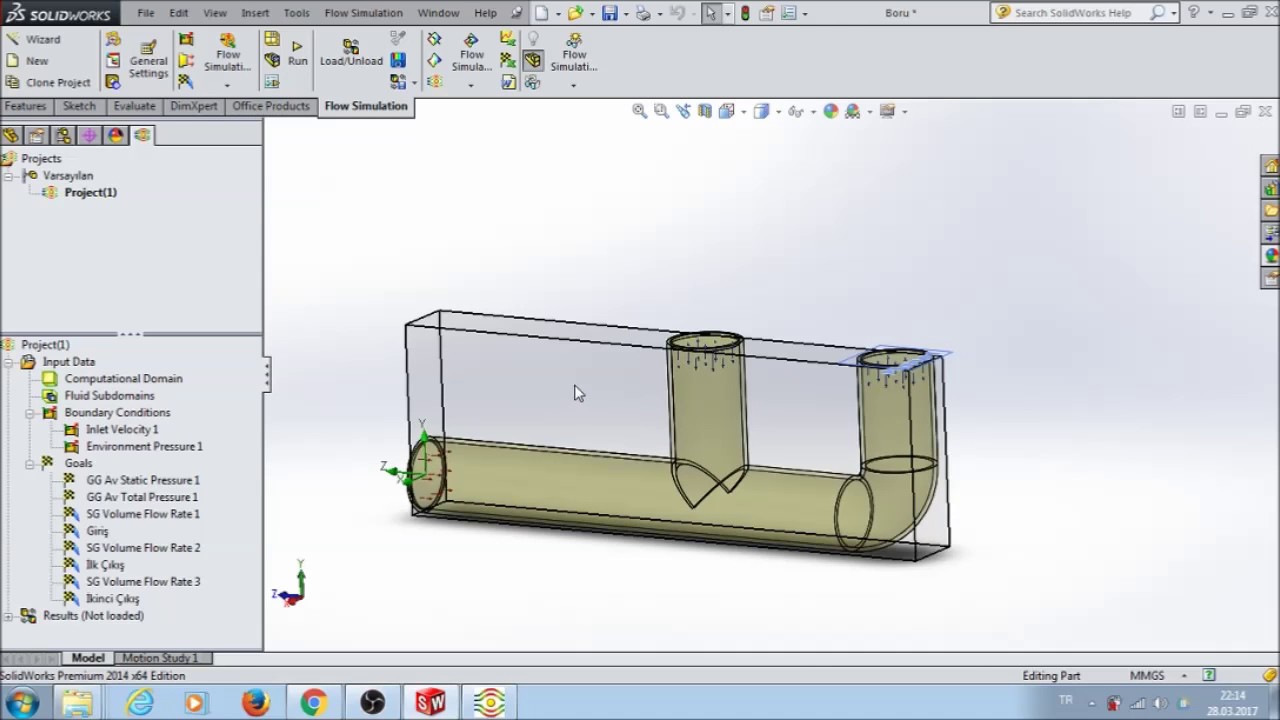
Task: Open the Flow Simulation menu
Action: (363, 13)
